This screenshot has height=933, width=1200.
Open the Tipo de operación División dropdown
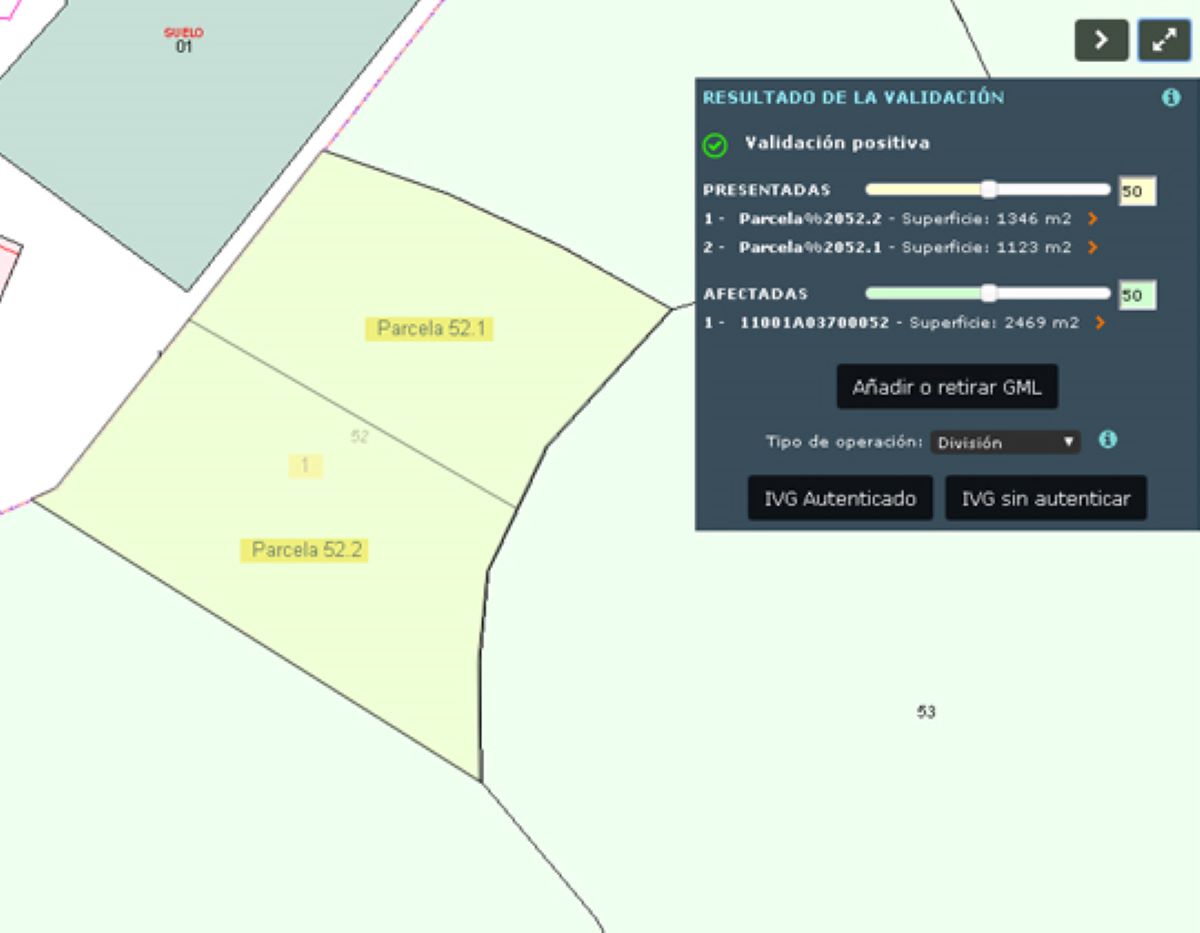(x=1005, y=442)
